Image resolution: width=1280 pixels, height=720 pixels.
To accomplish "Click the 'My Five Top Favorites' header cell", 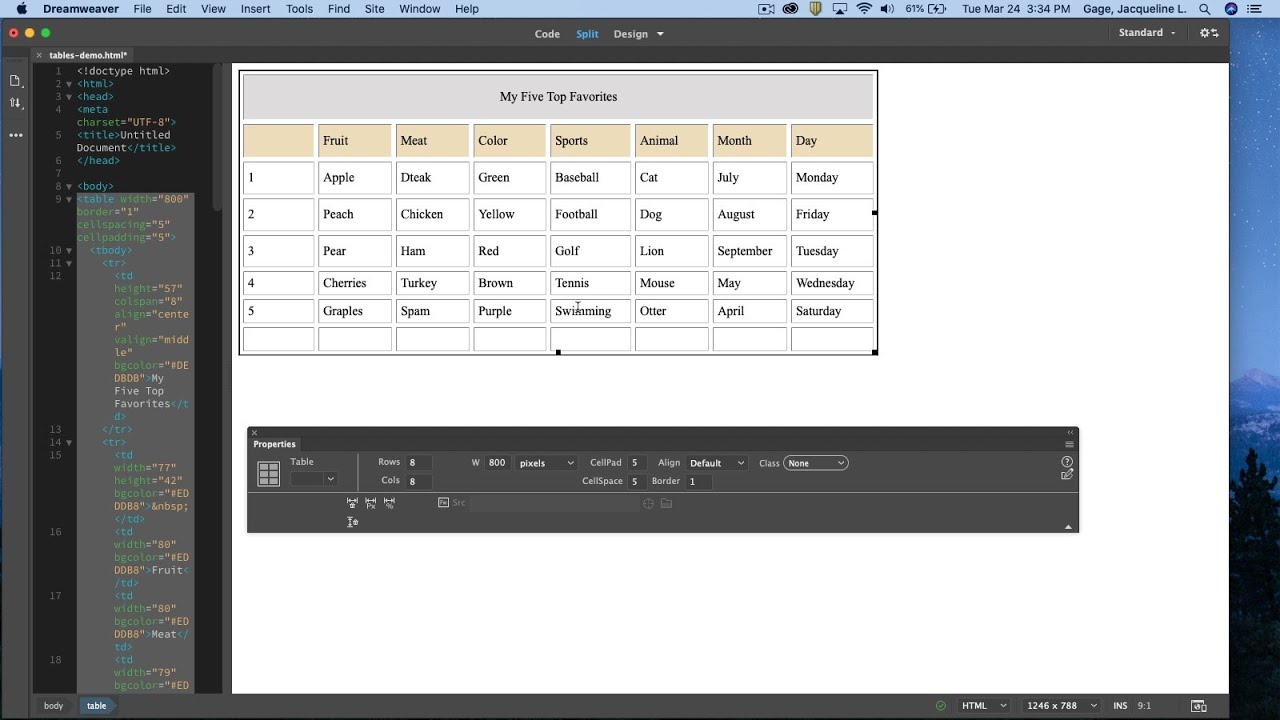I will click(x=558, y=97).
